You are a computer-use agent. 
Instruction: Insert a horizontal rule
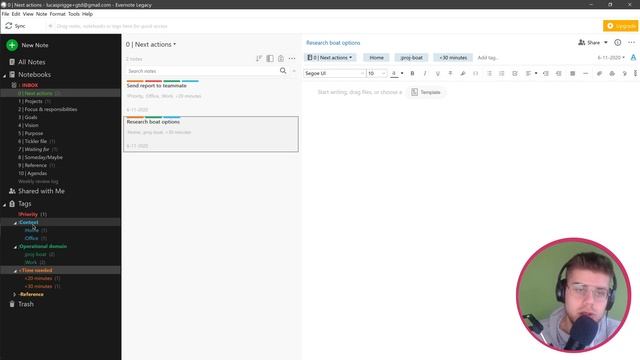[585, 73]
